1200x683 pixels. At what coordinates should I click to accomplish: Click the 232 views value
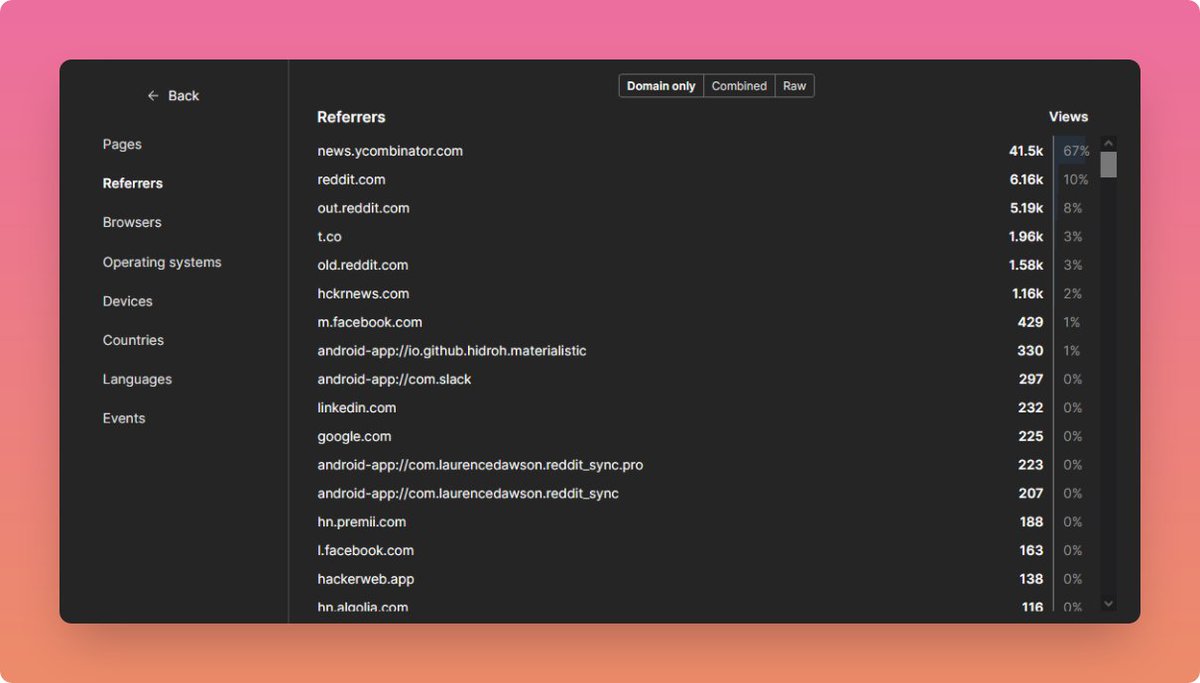(x=1030, y=408)
